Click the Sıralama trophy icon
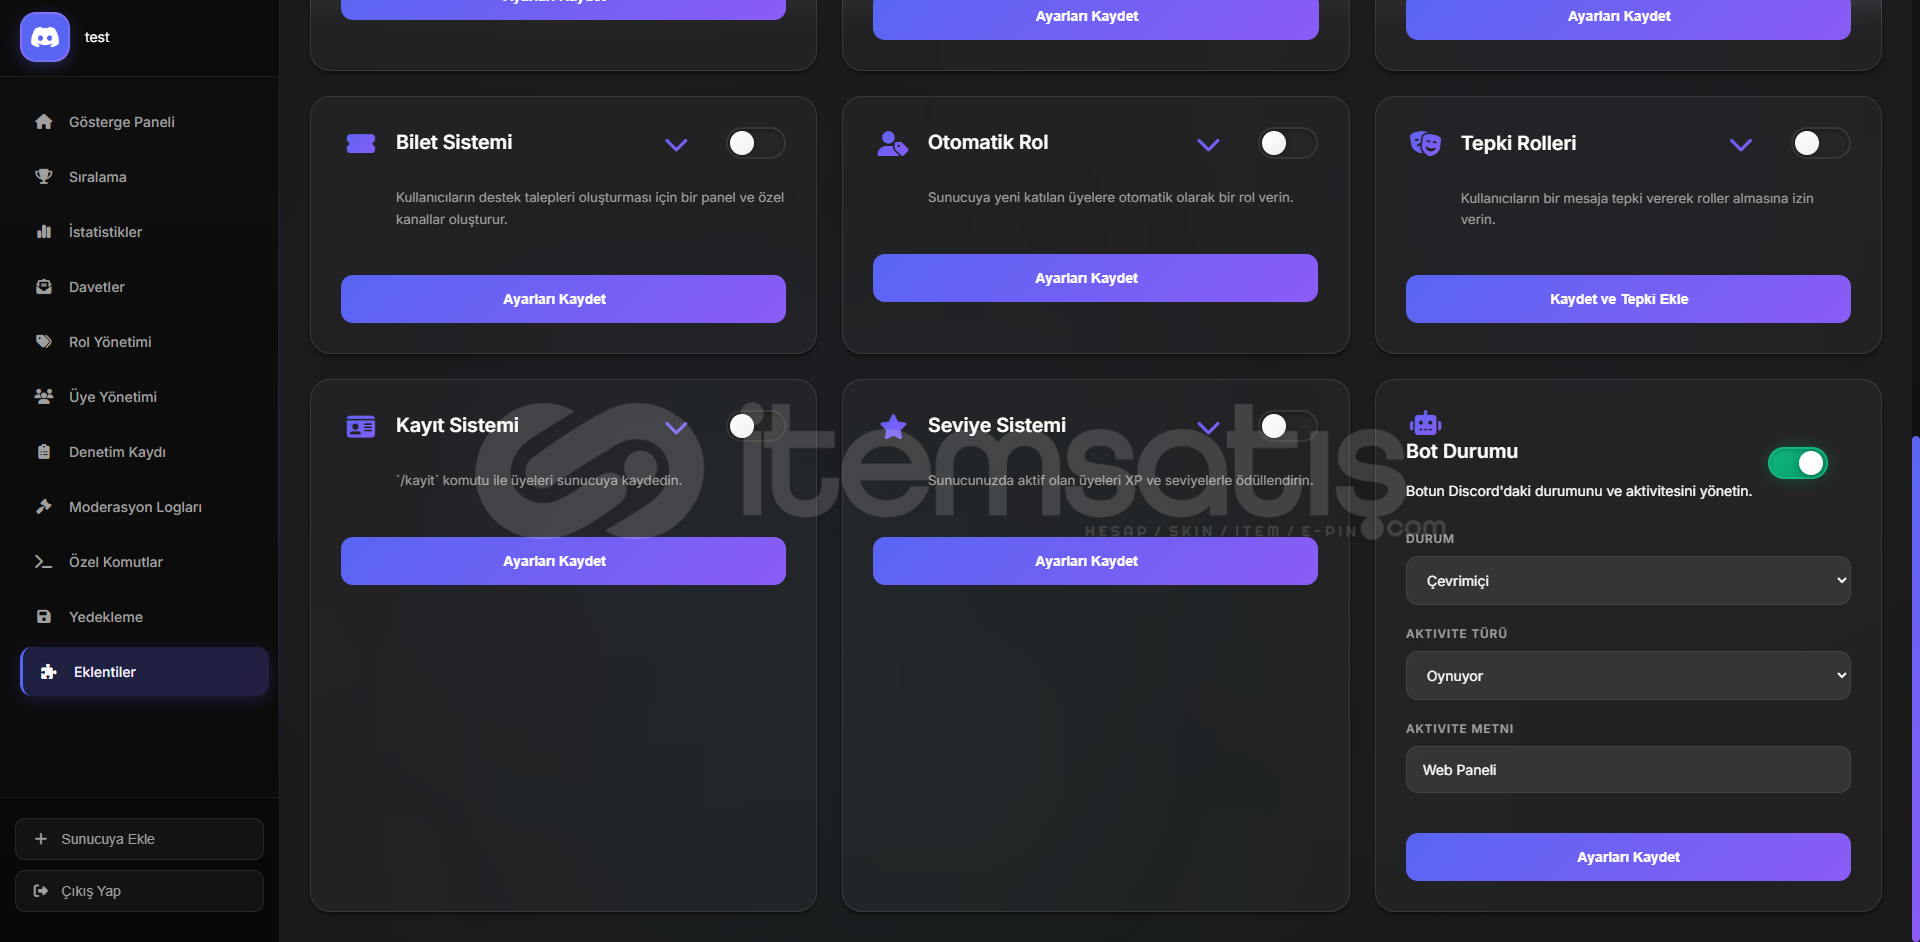 [44, 177]
